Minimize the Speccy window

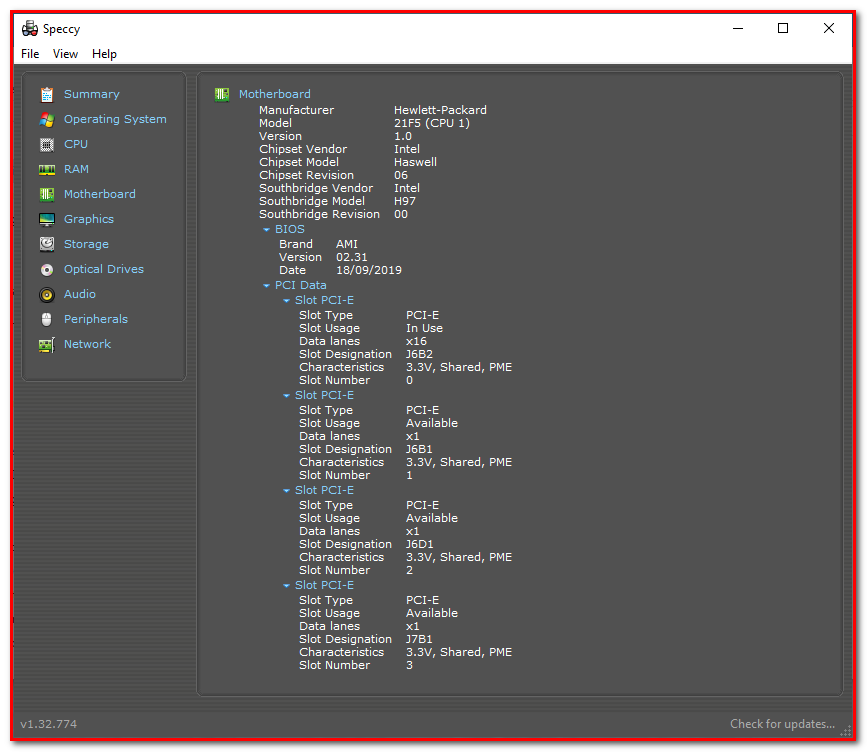tap(738, 28)
